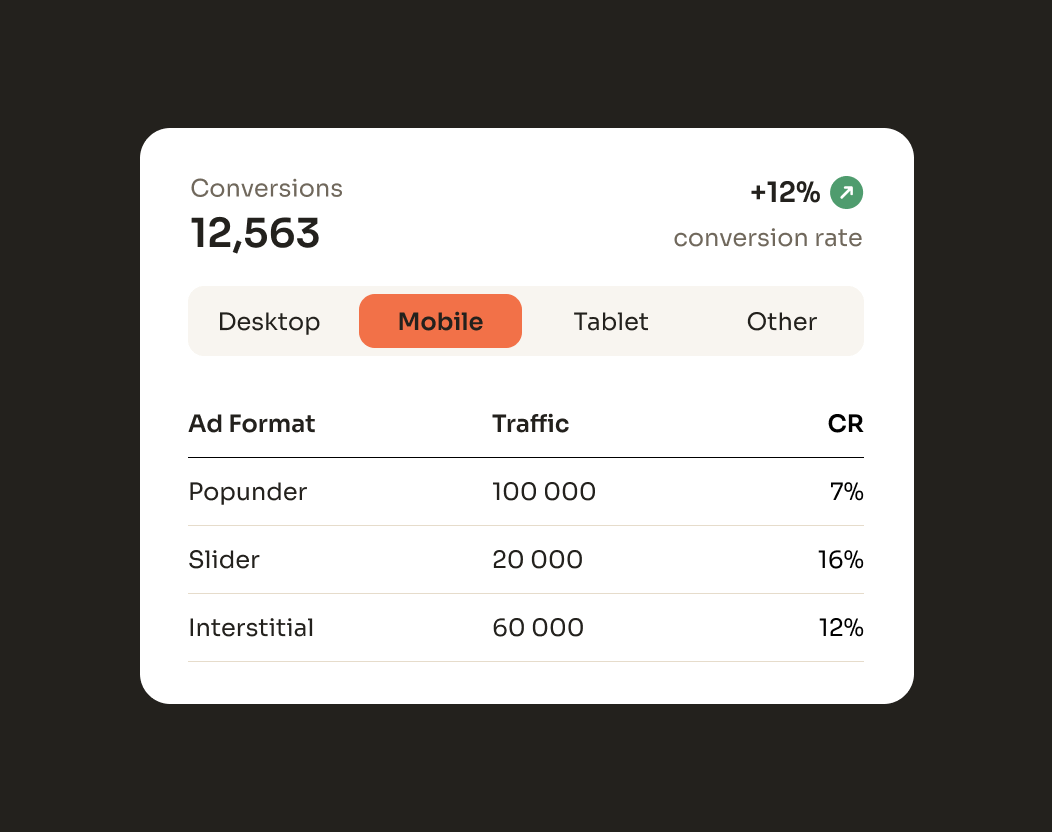Click the 60 000 traffic value
Viewport: 1052px width, 832px height.
[x=538, y=628]
